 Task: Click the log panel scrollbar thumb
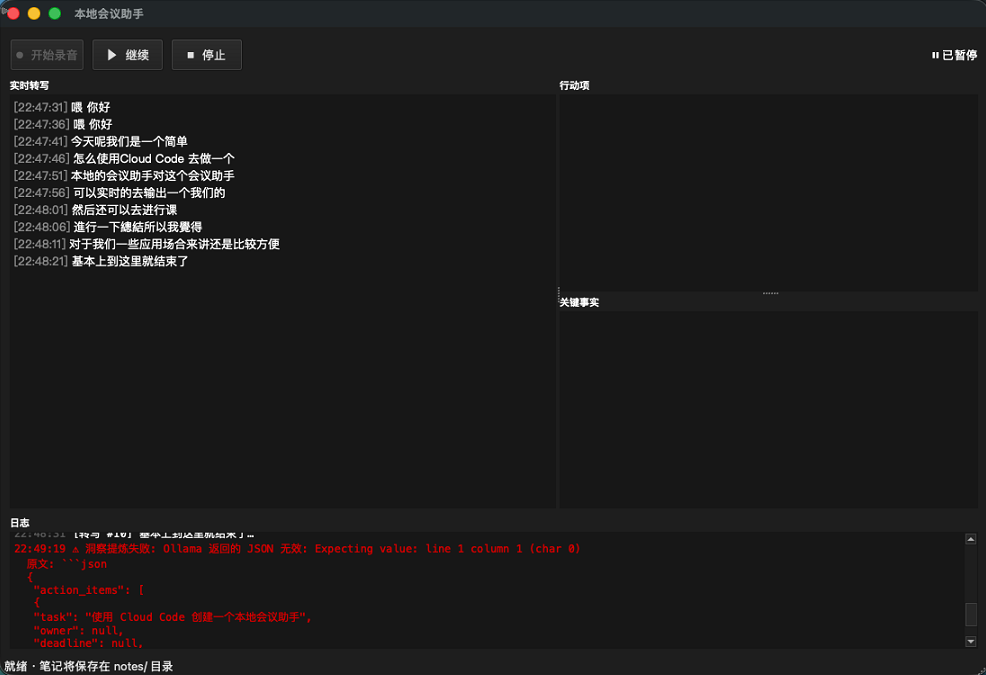970,614
